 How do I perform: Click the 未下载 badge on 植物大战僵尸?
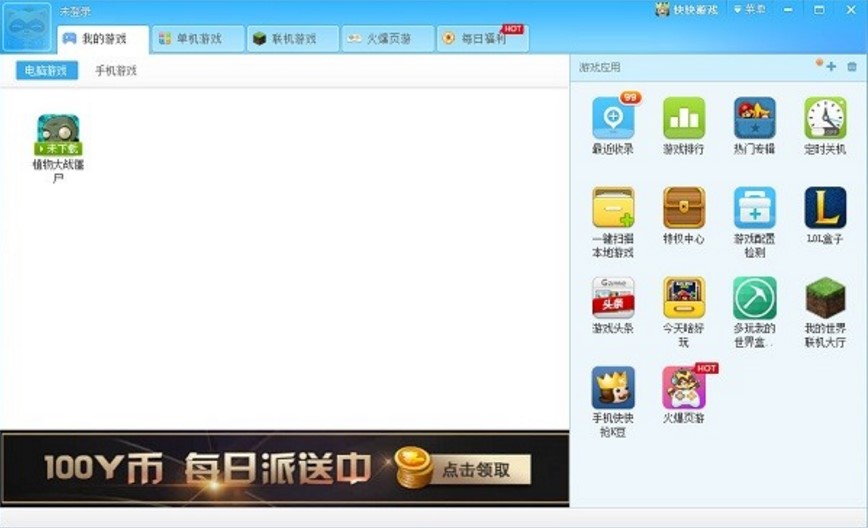click(58, 149)
